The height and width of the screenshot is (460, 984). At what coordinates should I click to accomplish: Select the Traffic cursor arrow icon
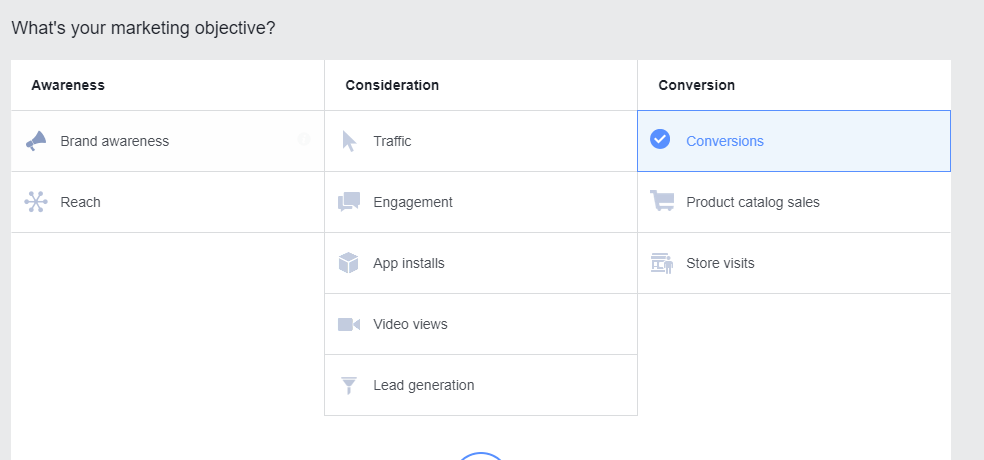tap(349, 141)
